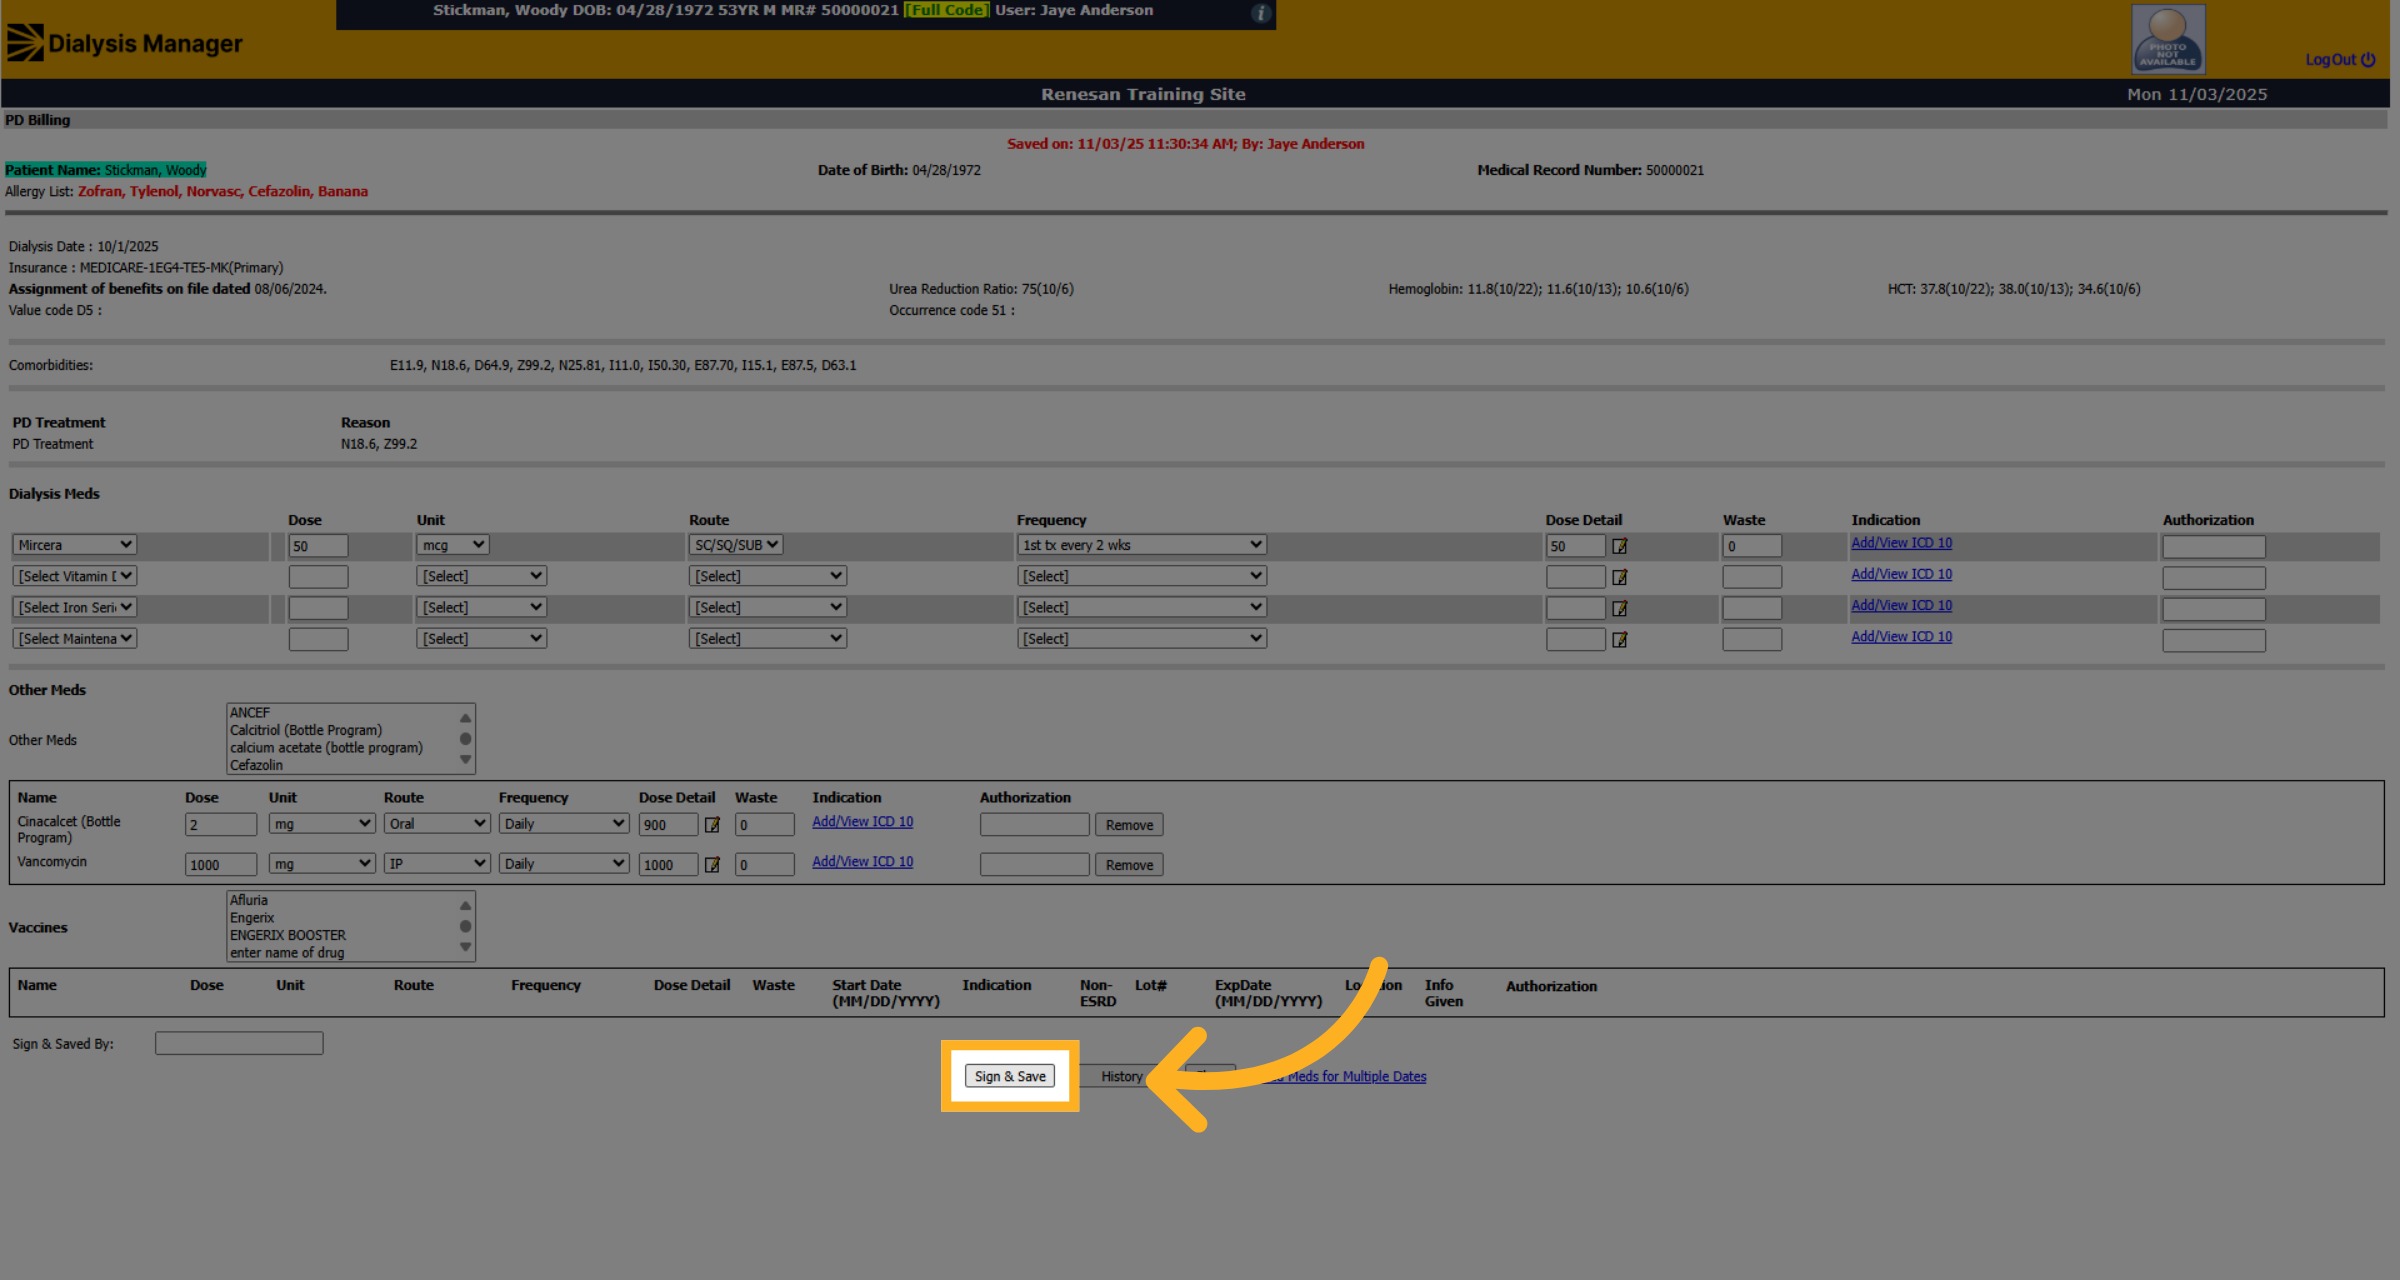The height and width of the screenshot is (1280, 2400).
Task: Open Dose Detail edit icon for Vitamin D row
Action: click(1620, 577)
